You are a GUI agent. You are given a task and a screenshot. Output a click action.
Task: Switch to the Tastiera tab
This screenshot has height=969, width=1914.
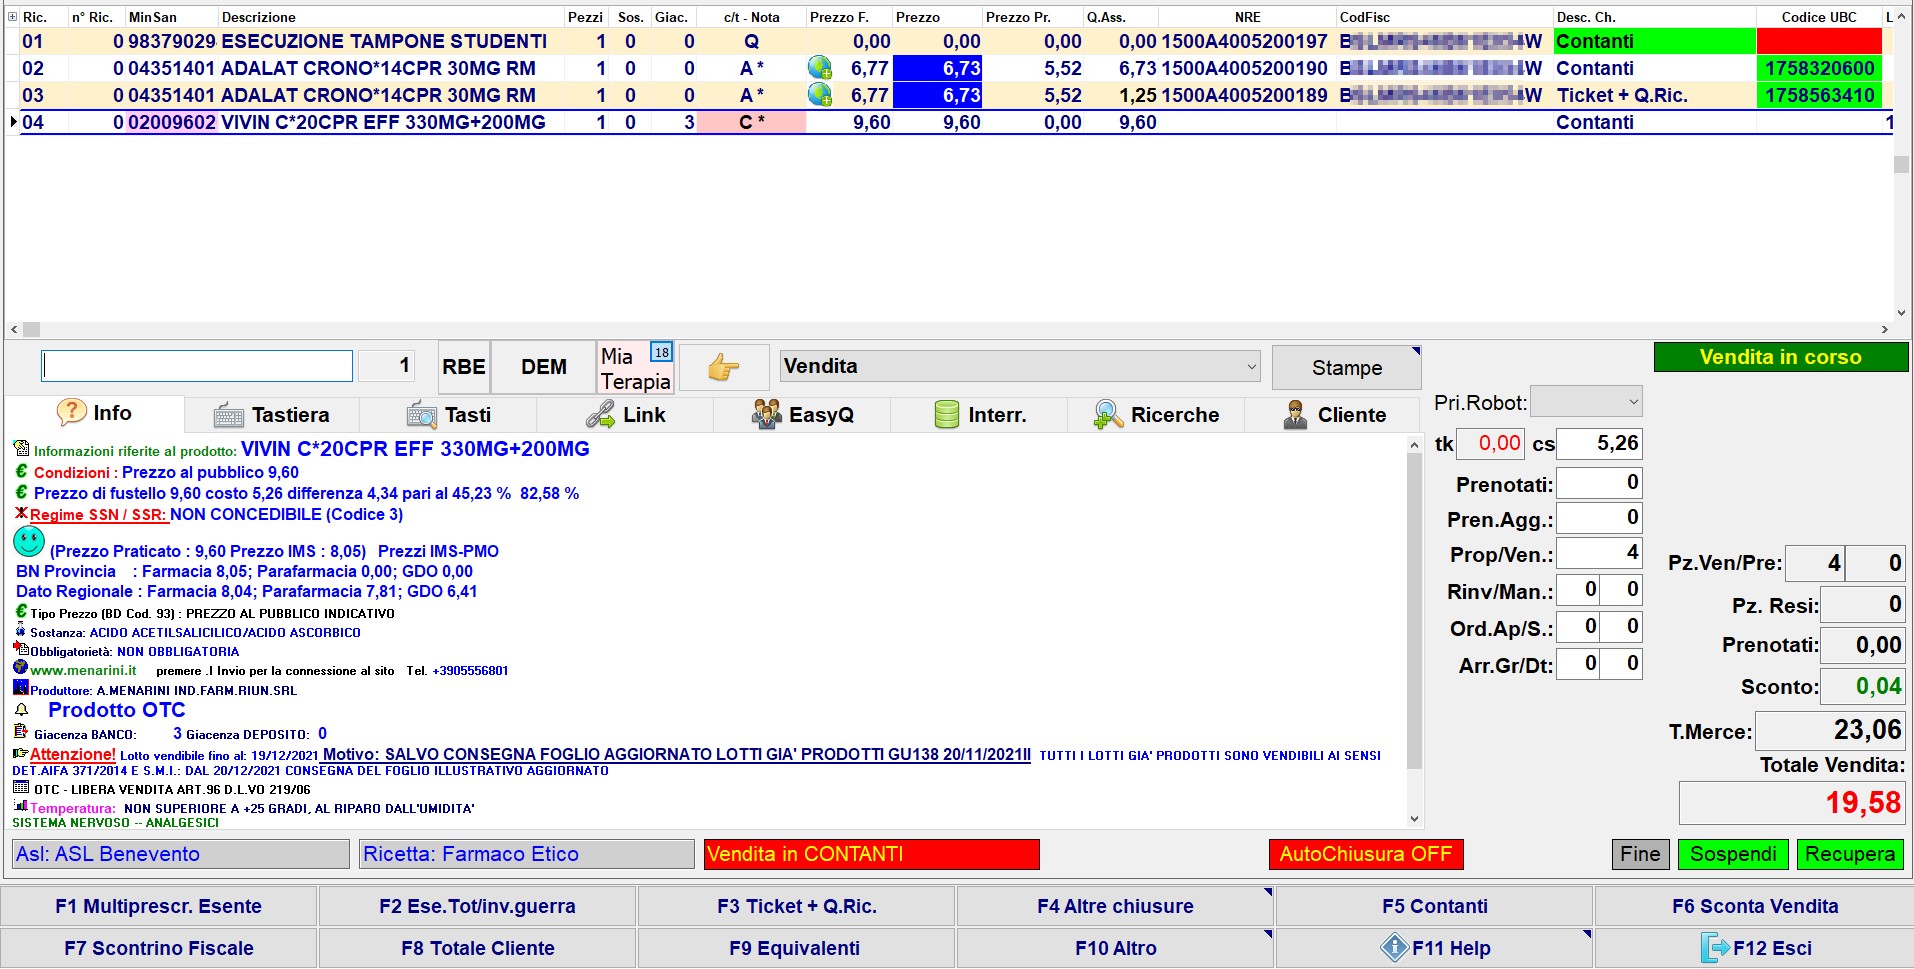point(272,415)
